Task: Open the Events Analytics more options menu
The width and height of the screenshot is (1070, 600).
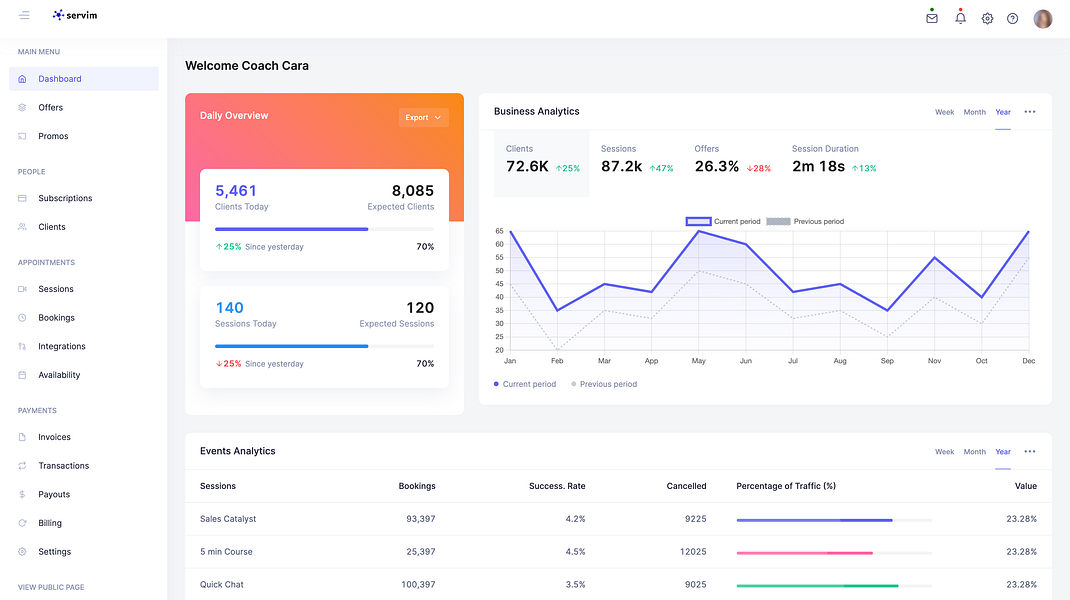Action: tap(1030, 451)
